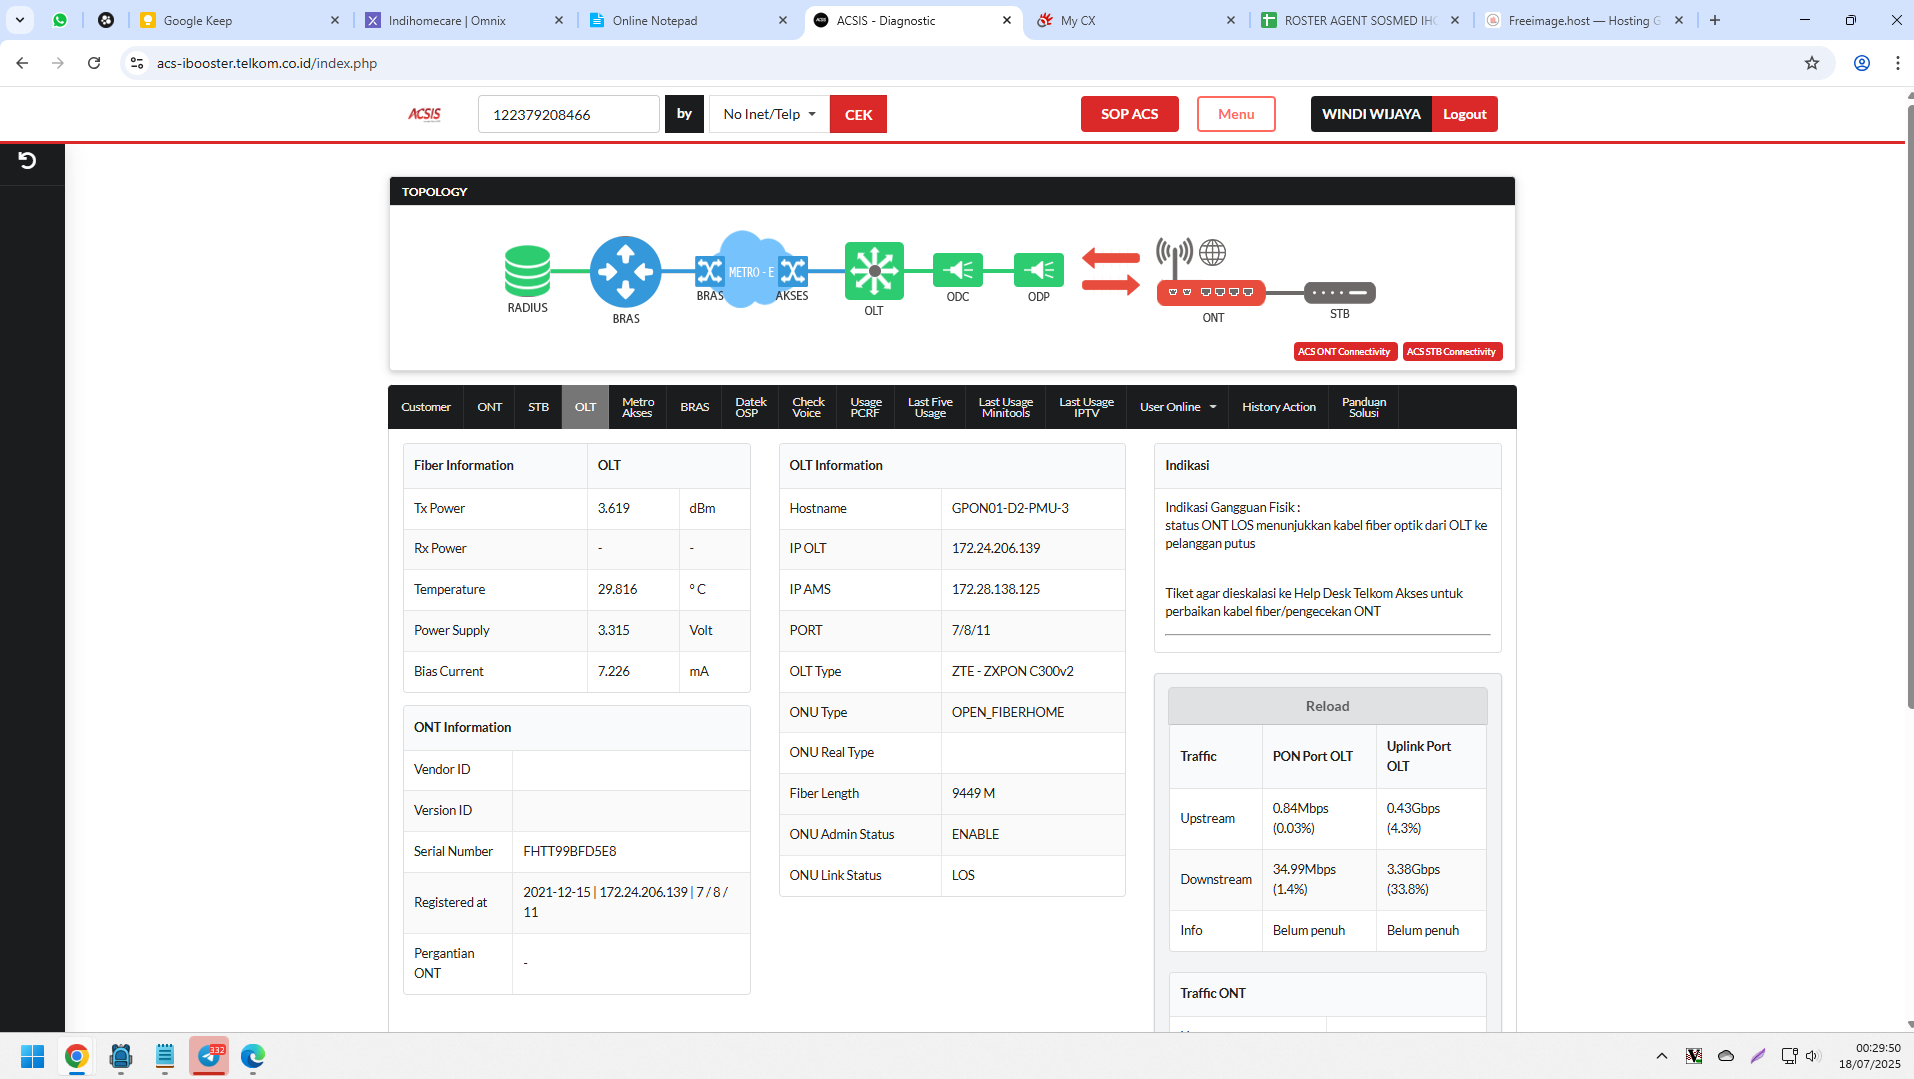Open the tab search chevron in Chrome
This screenshot has height=1079, width=1914.
pyautogui.click(x=20, y=20)
